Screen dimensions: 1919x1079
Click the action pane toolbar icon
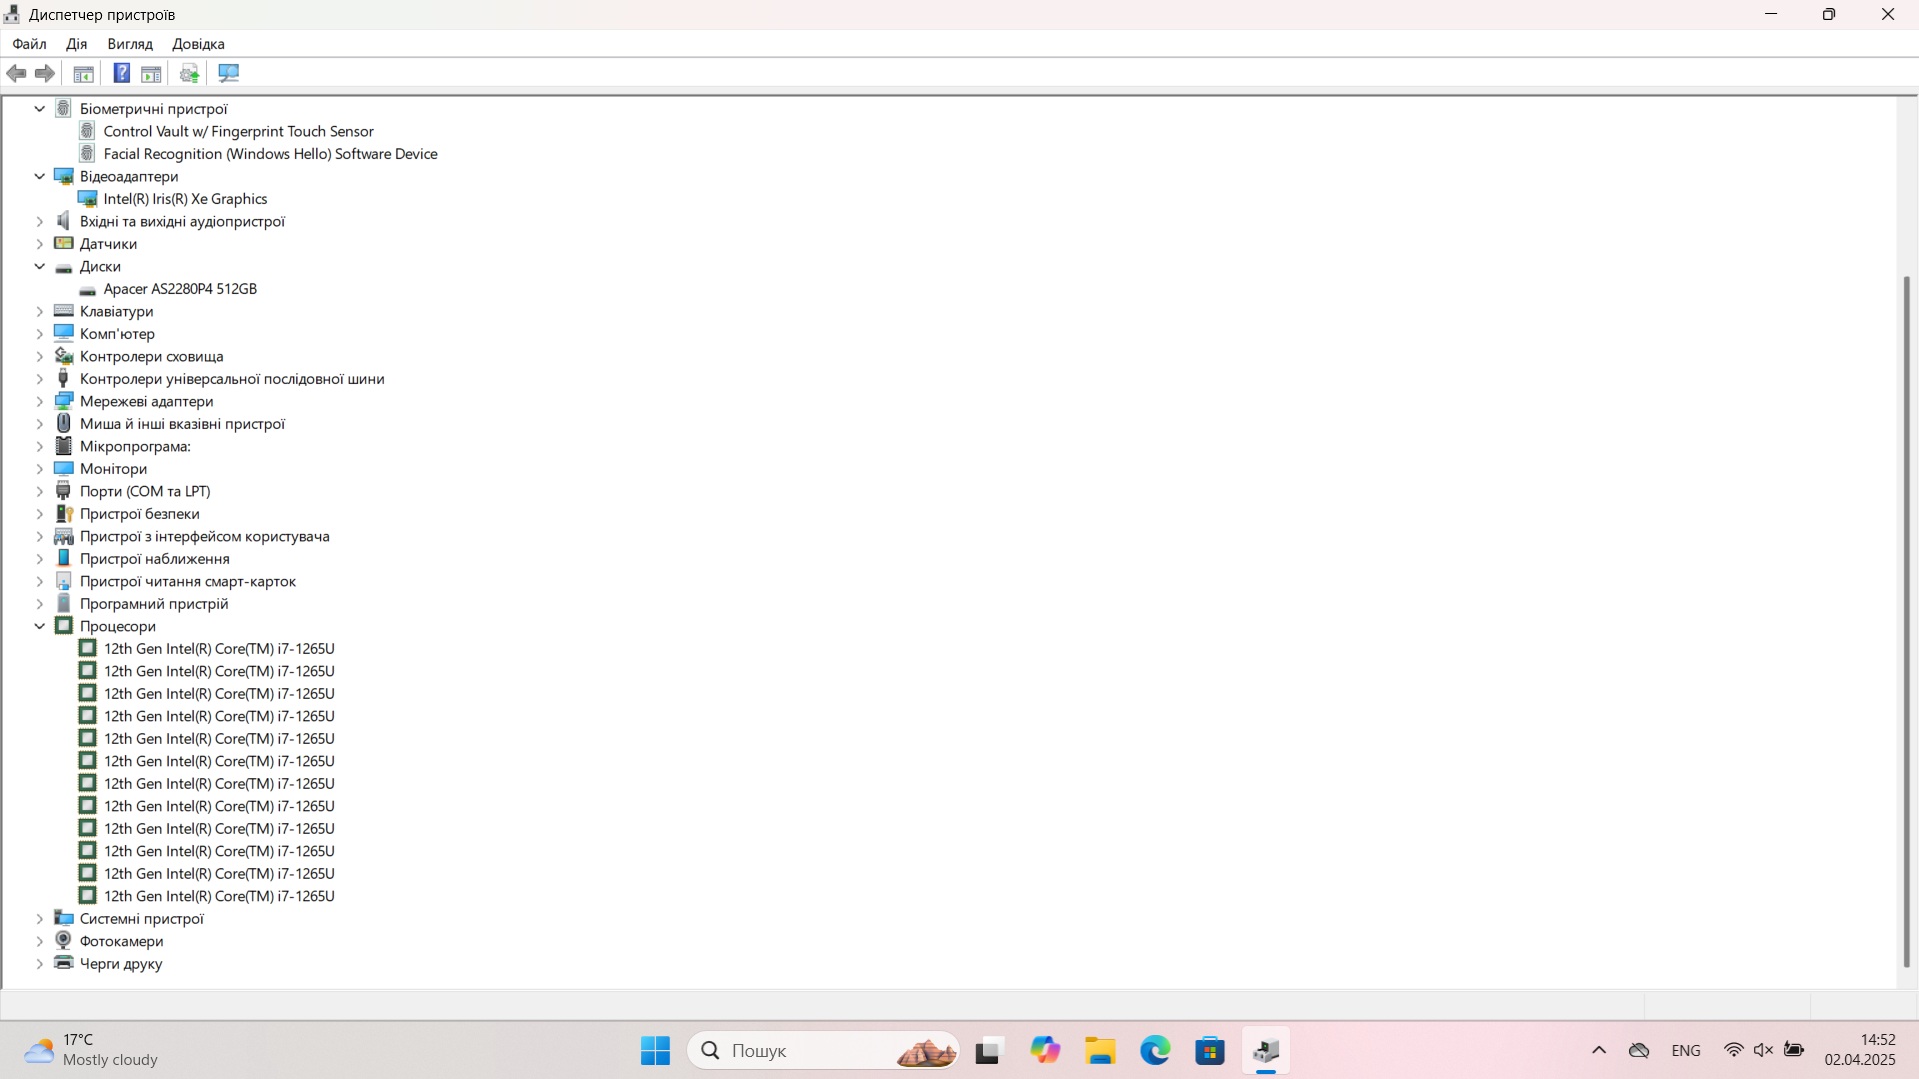tap(151, 73)
